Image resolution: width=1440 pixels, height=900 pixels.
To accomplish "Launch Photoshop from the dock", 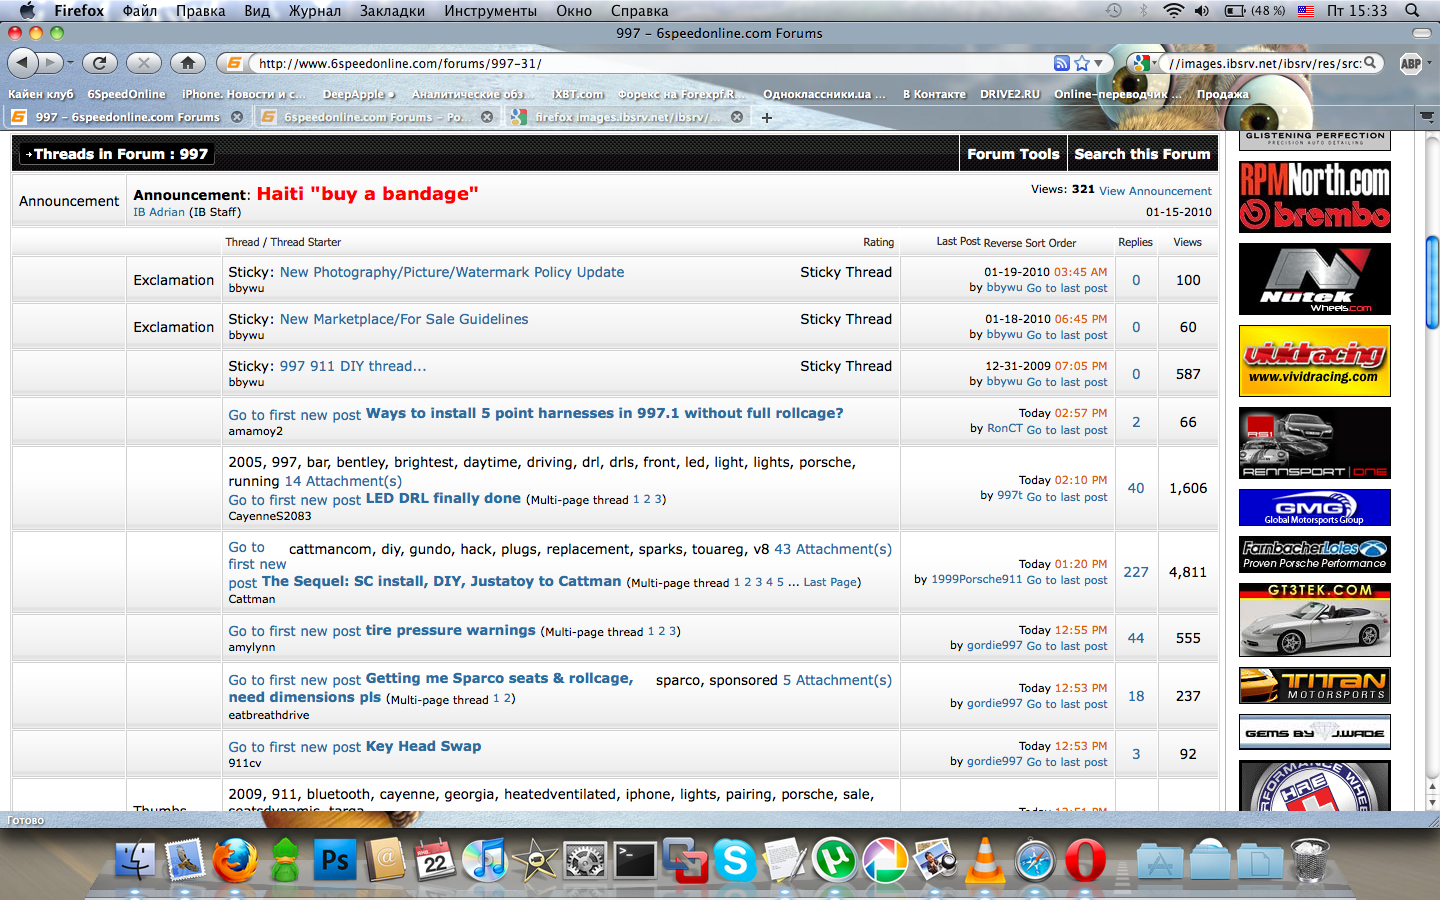I will coord(335,860).
